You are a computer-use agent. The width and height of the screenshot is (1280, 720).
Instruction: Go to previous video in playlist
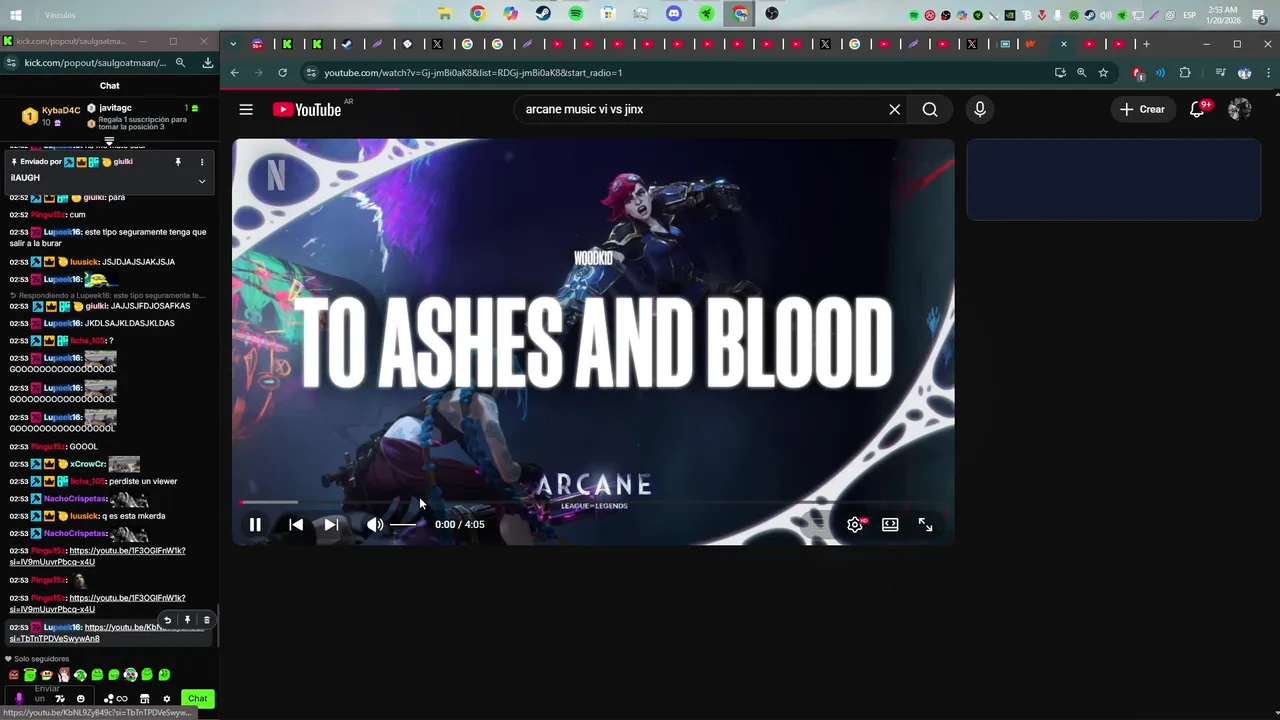click(x=296, y=524)
